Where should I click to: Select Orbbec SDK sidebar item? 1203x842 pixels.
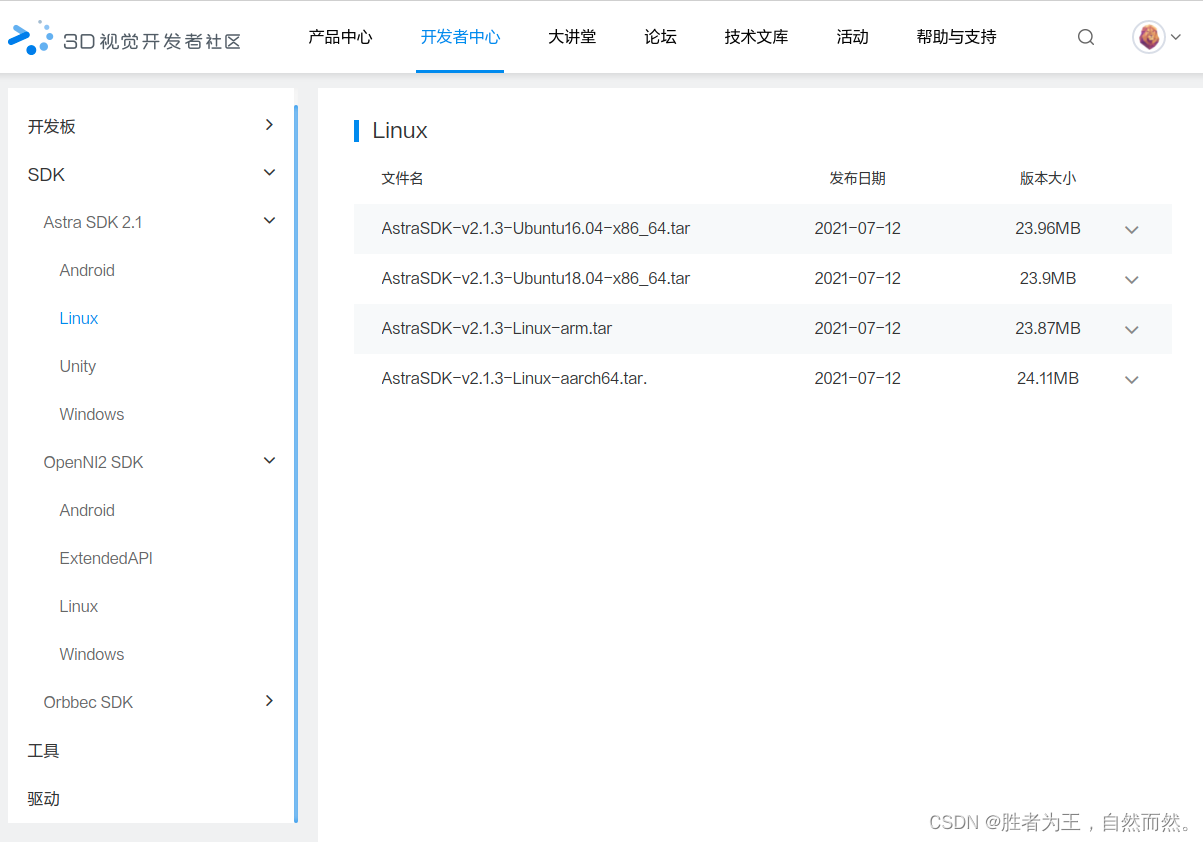[88, 702]
